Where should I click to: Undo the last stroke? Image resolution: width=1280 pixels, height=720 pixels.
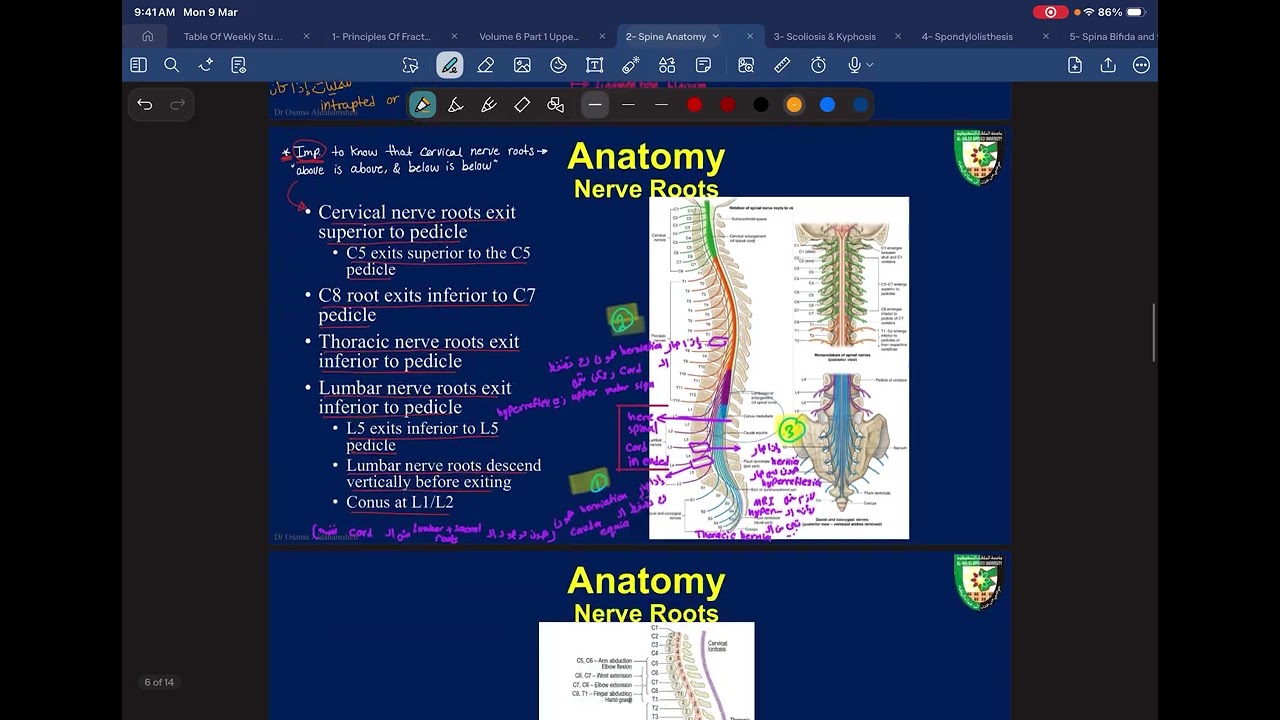[145, 104]
